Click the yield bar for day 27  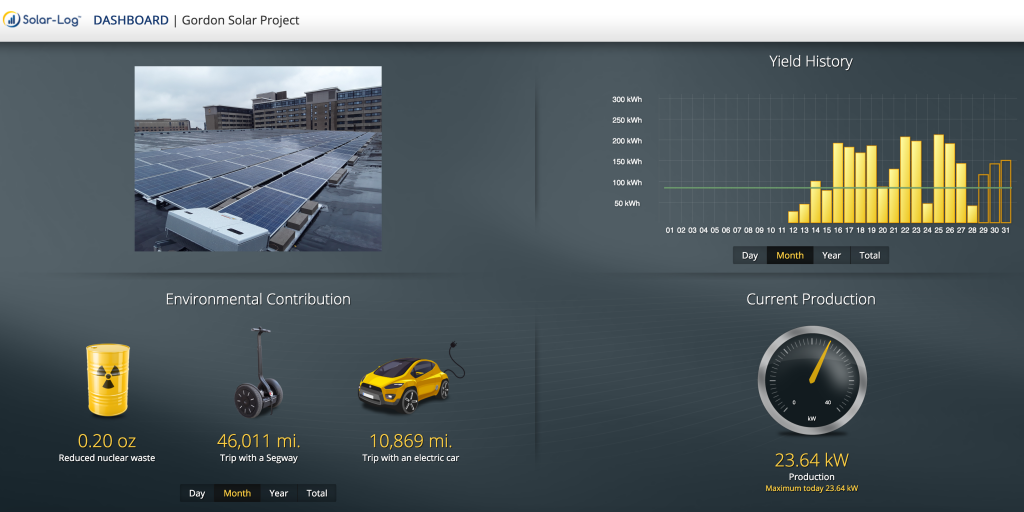pos(961,193)
